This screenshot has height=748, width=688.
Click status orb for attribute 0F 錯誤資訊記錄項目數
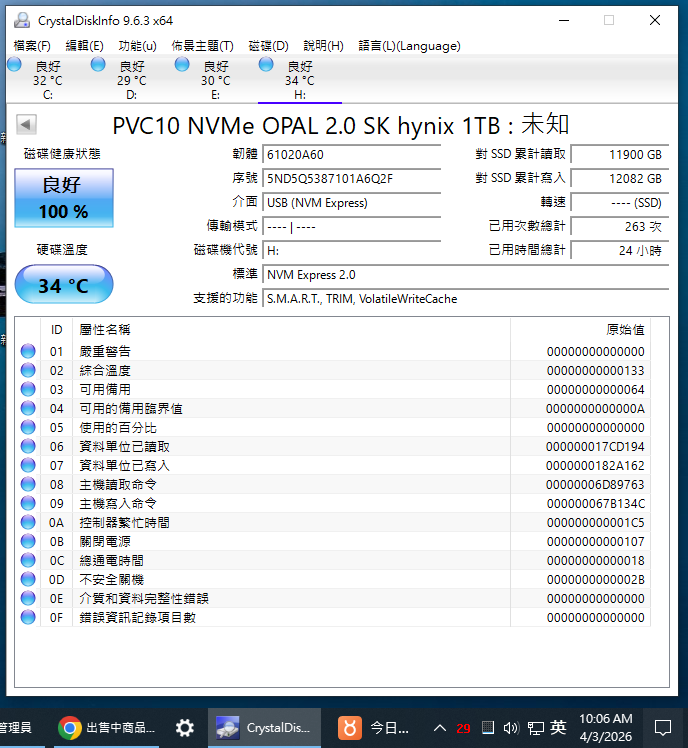[28, 617]
